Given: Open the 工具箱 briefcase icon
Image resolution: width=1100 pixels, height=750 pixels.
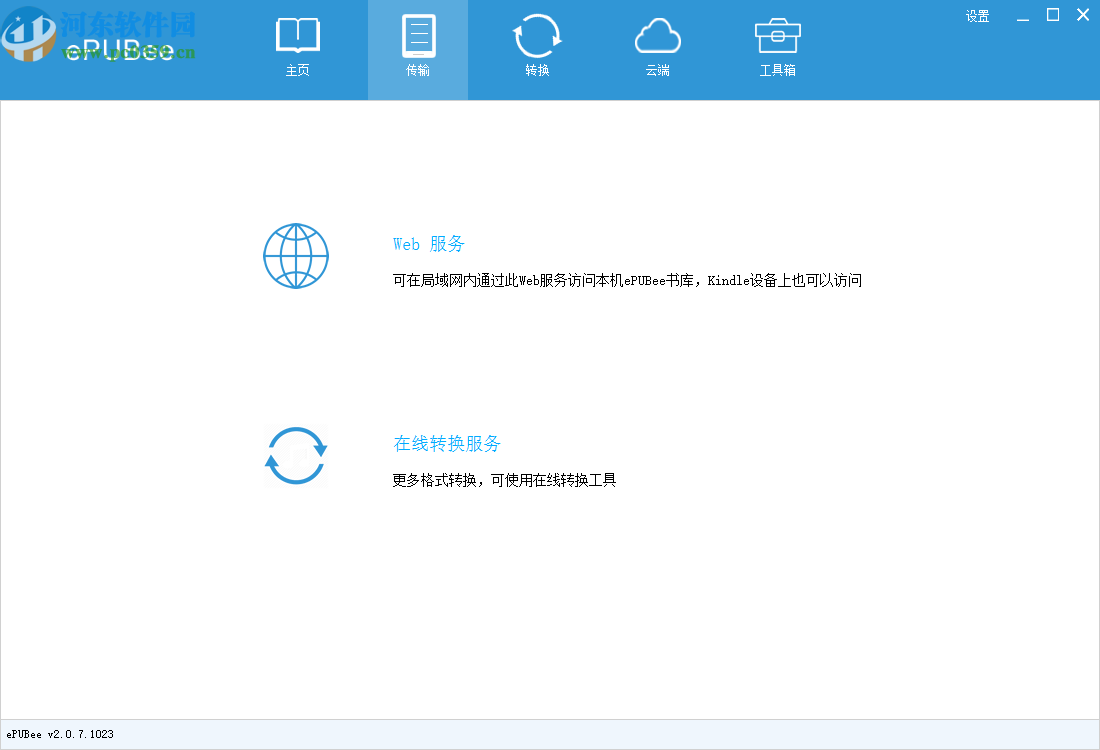Looking at the screenshot, I should (777, 37).
